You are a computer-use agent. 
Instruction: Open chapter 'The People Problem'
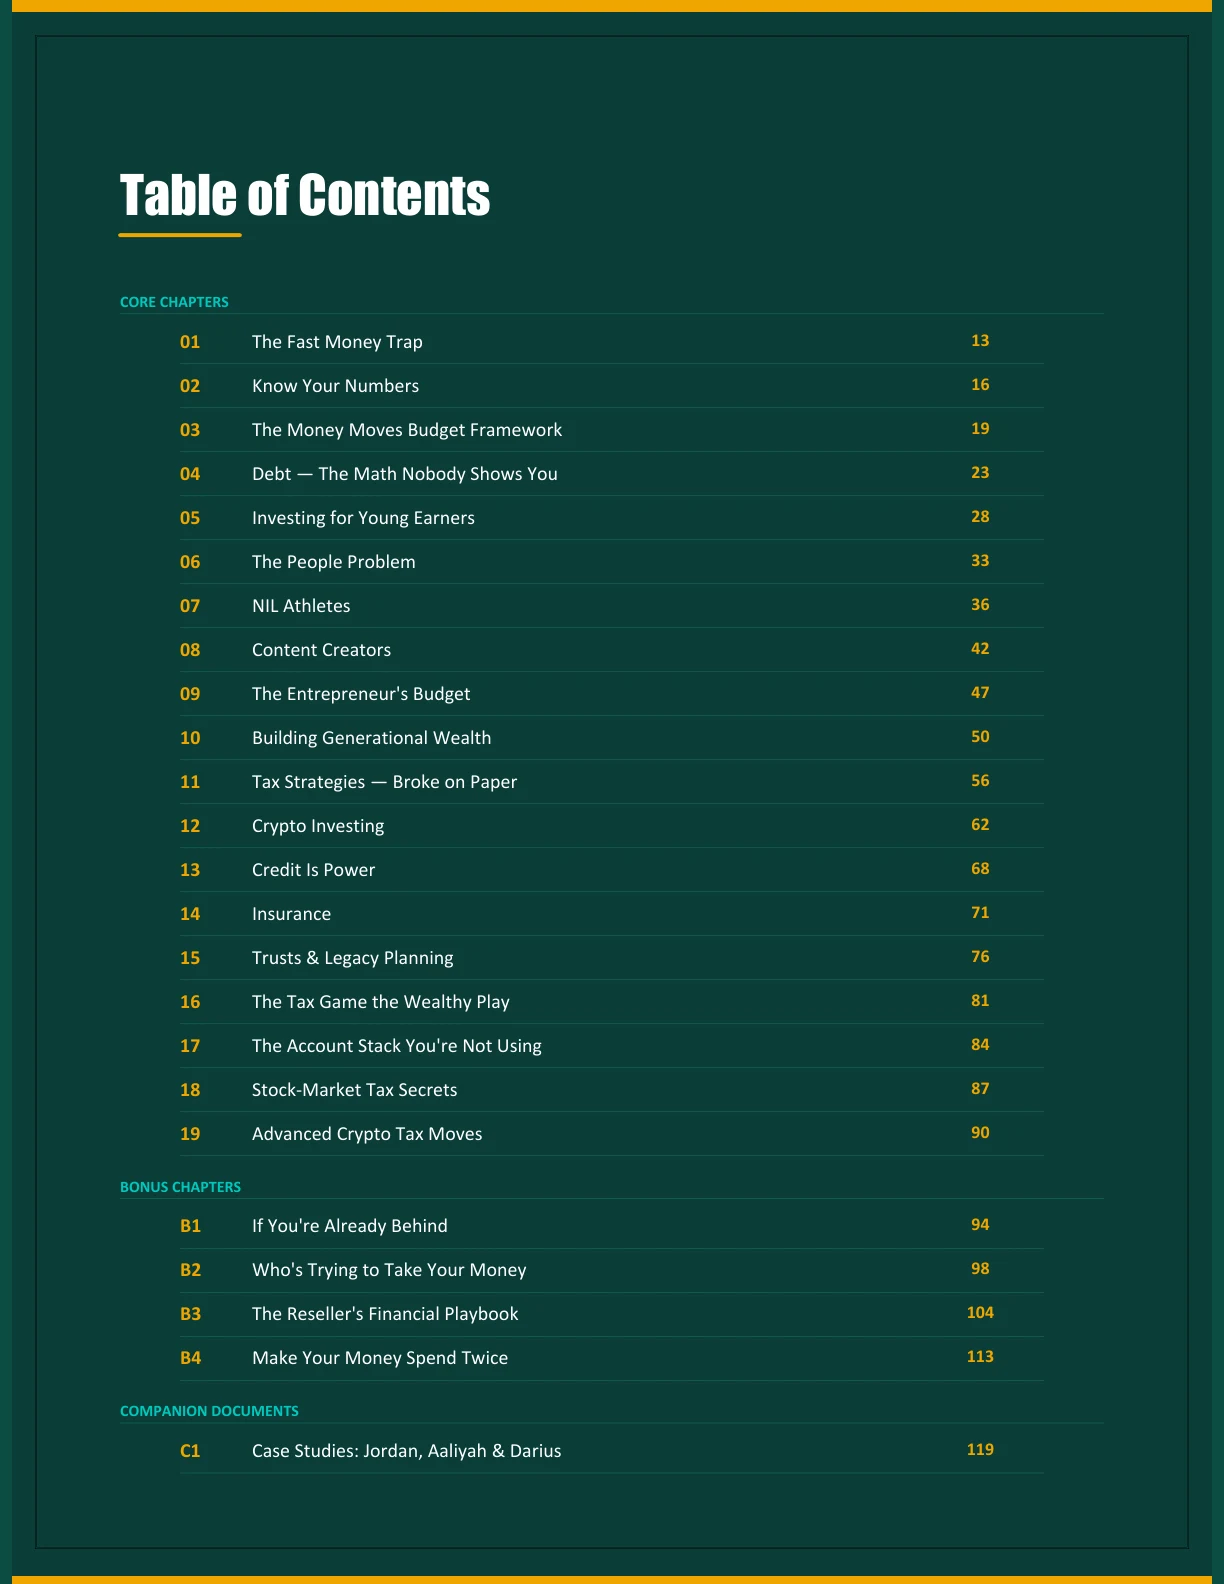point(334,562)
